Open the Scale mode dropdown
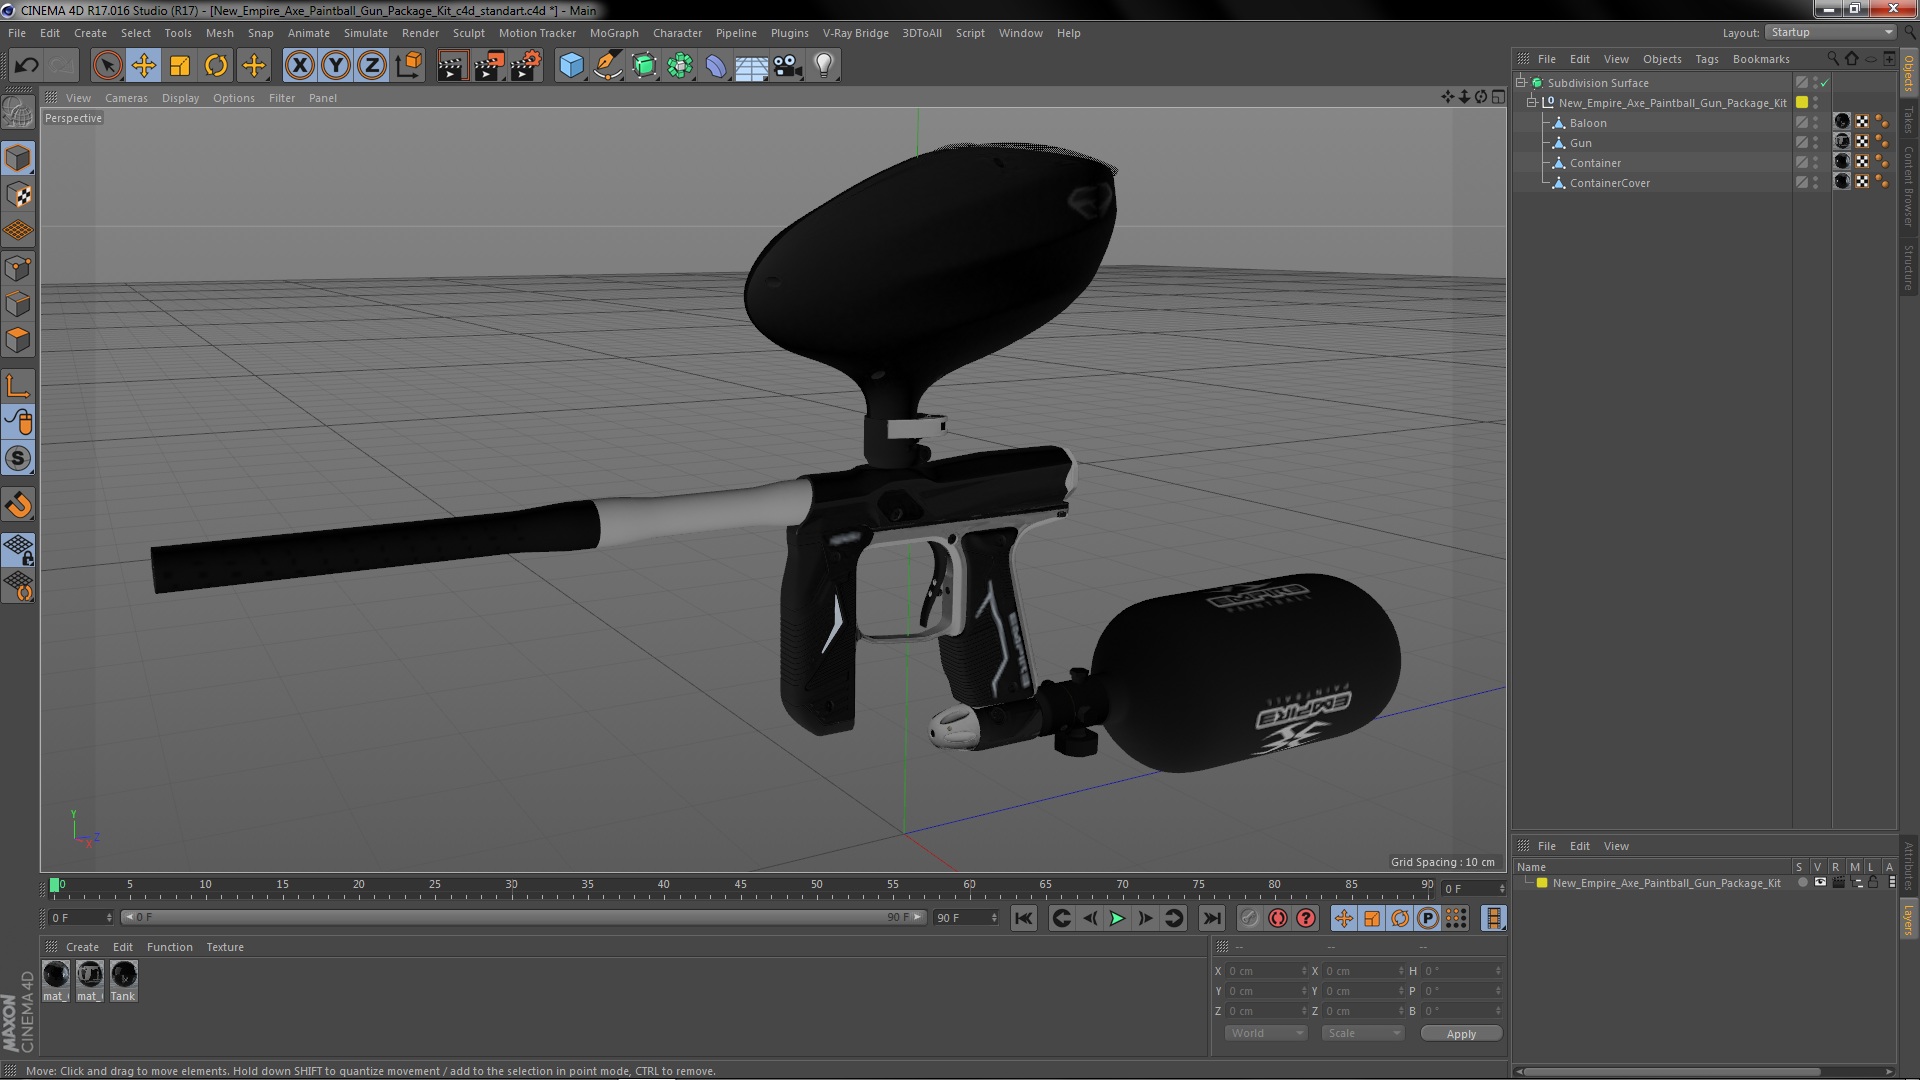Screen dimensions: 1920x1080 click(x=1363, y=1033)
